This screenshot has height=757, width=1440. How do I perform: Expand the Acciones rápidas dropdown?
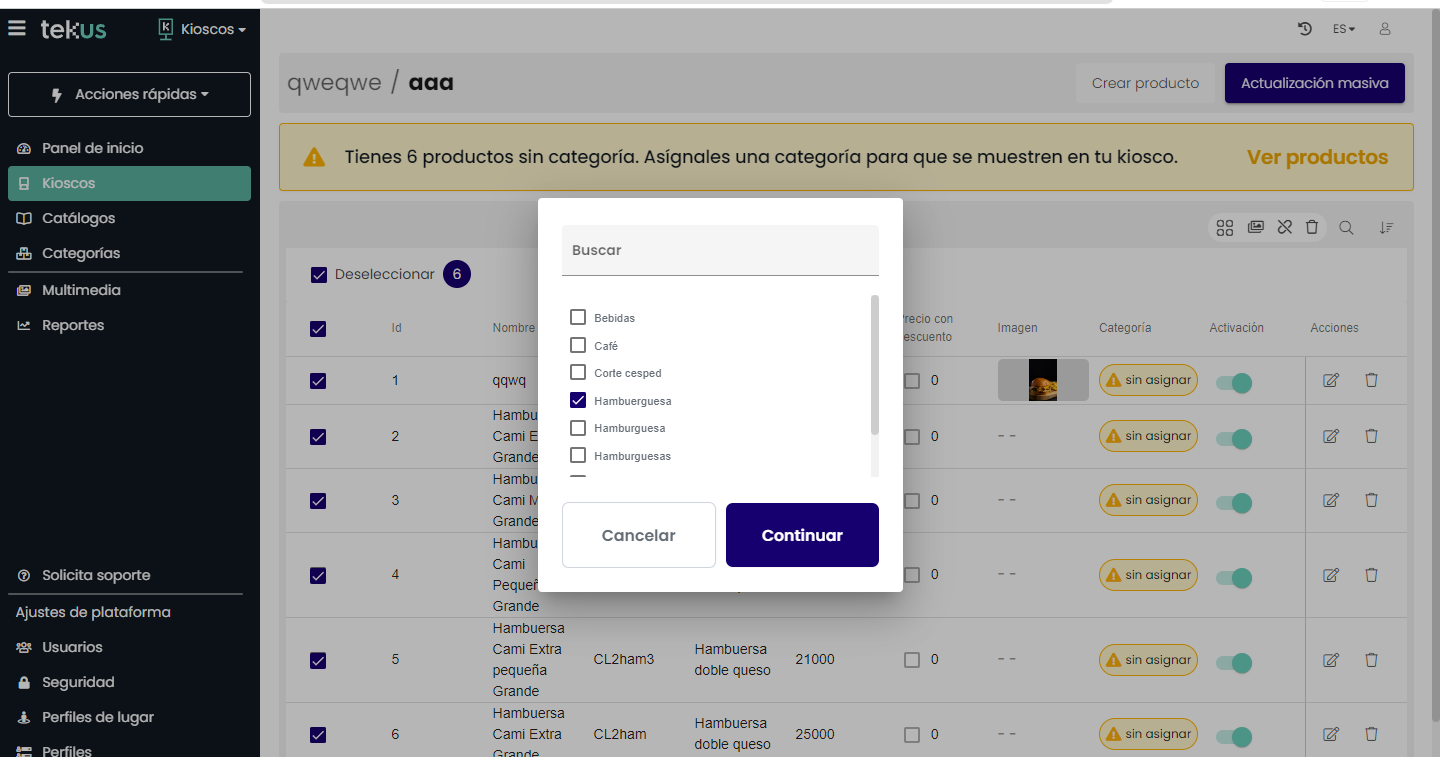tap(130, 95)
